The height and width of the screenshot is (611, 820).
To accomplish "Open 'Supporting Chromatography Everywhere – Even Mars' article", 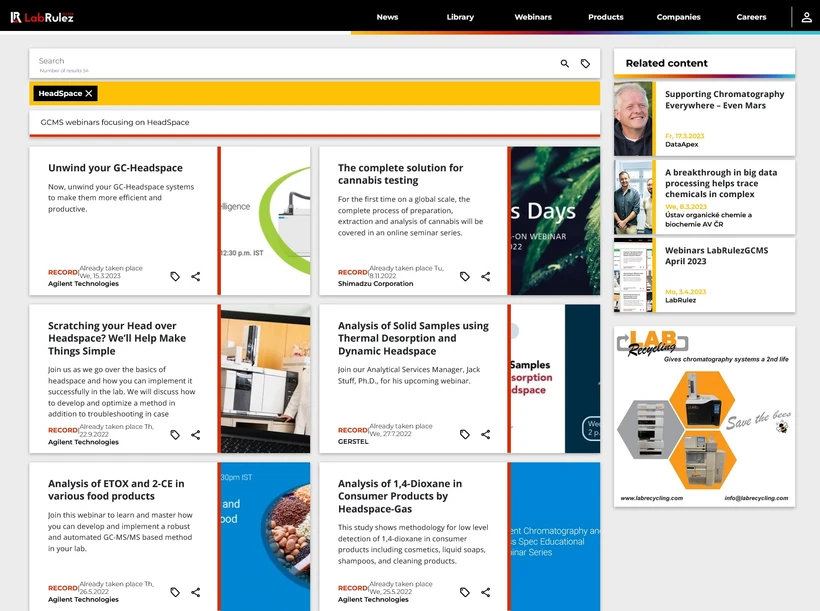I will pyautogui.click(x=725, y=100).
